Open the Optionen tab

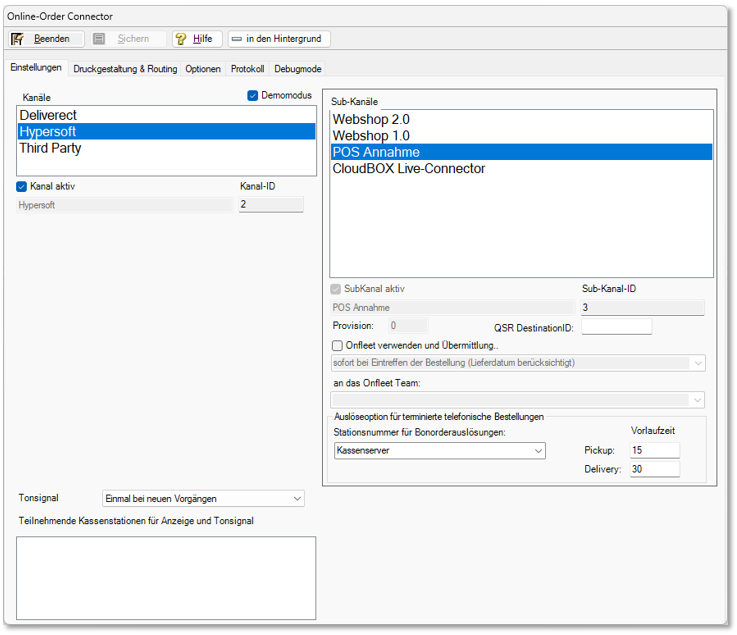click(203, 69)
